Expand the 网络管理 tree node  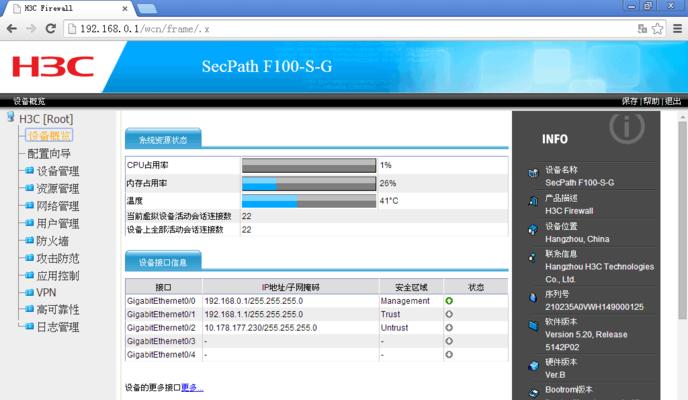click(x=29, y=205)
